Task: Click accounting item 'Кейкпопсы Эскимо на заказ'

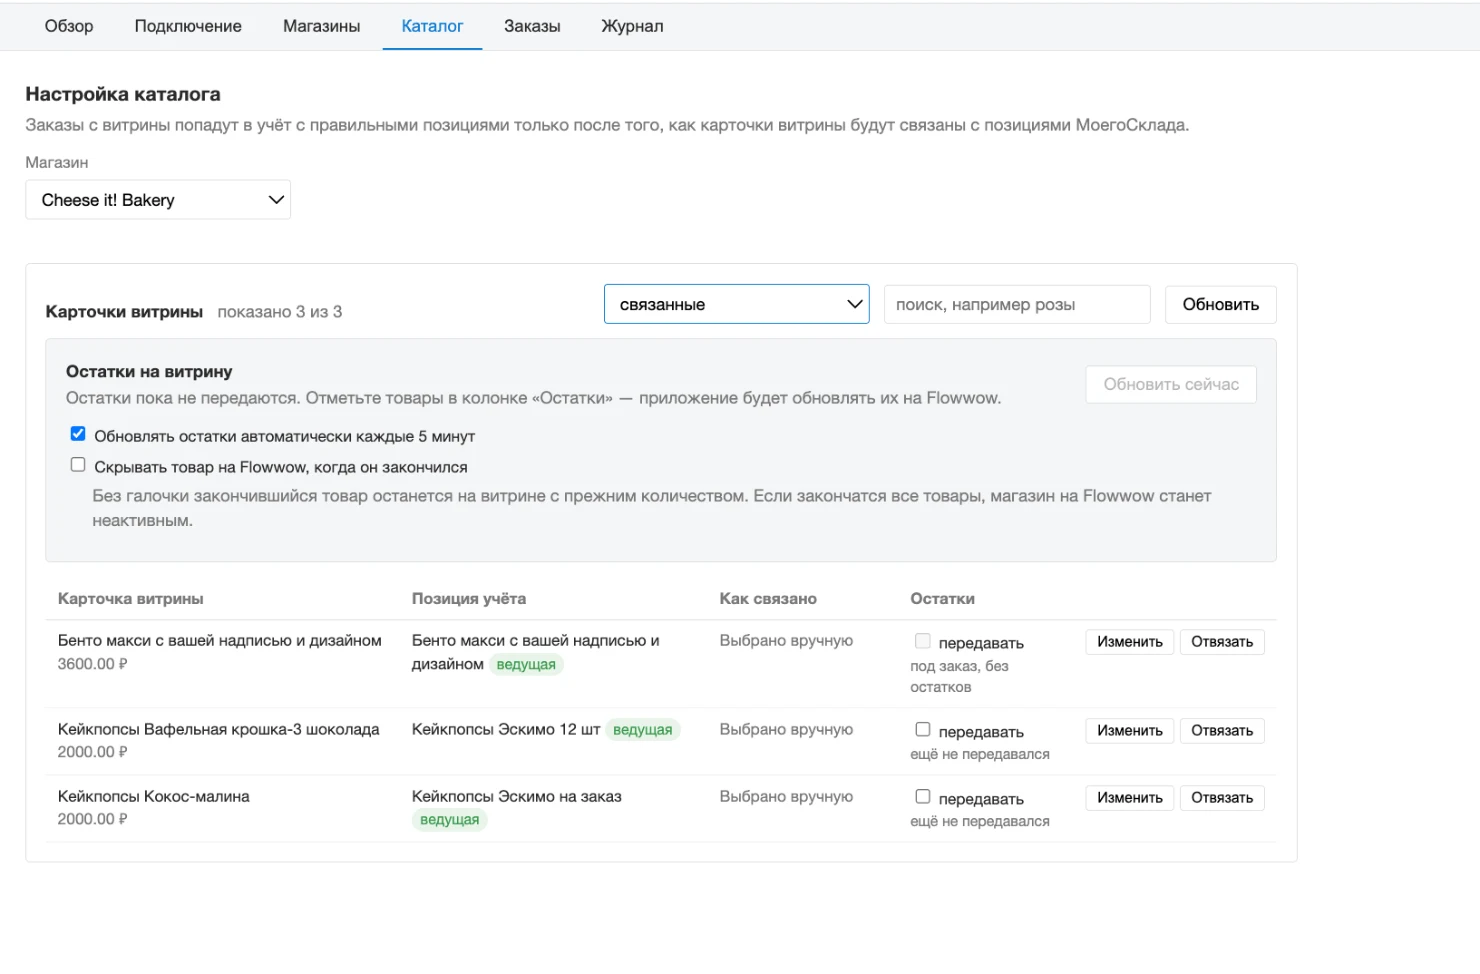Action: point(517,797)
